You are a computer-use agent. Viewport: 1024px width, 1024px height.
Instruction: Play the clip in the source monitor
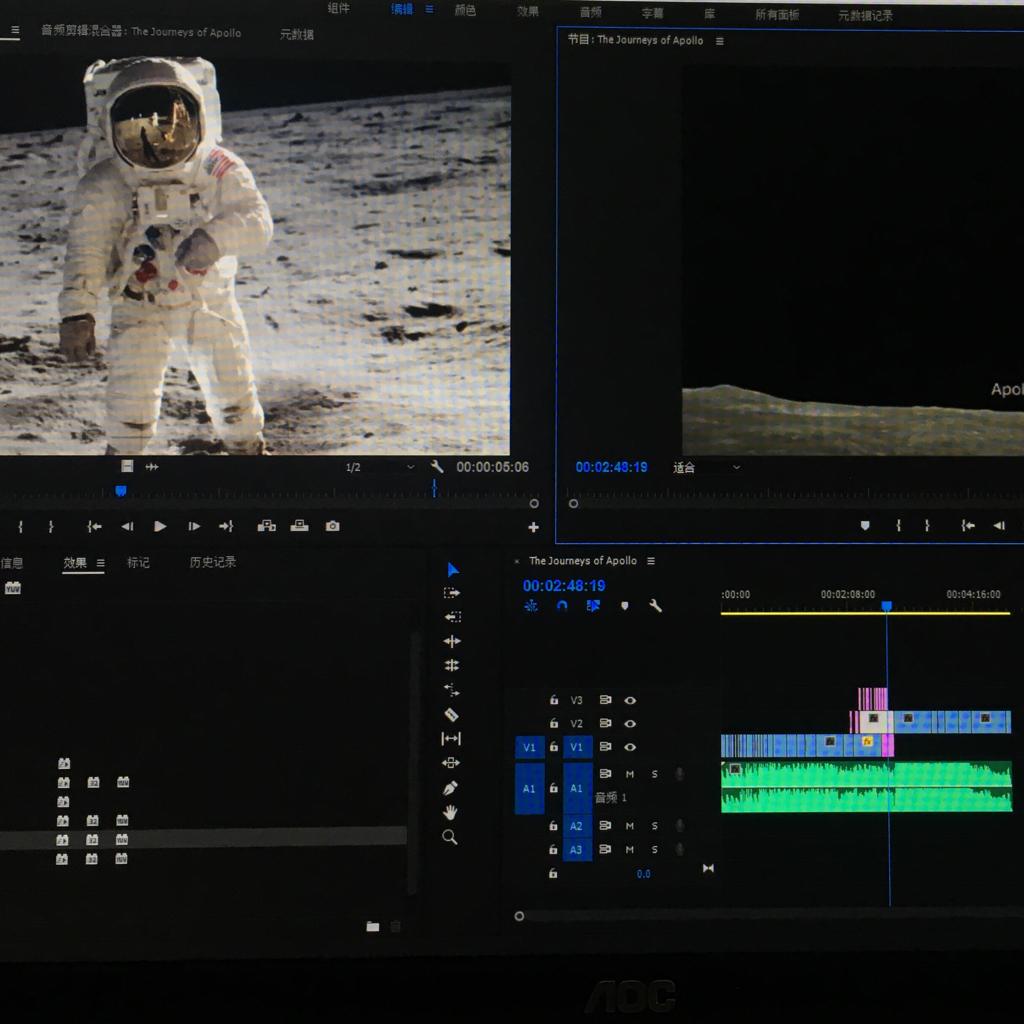click(x=160, y=526)
